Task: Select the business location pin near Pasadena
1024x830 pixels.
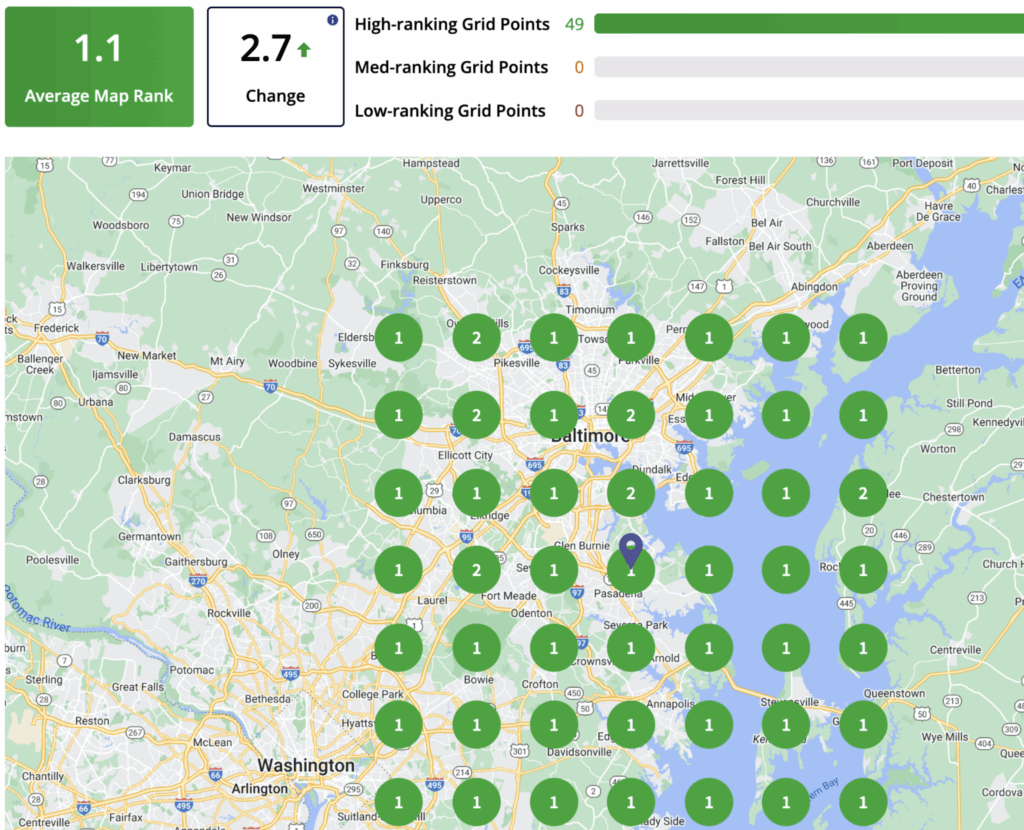Action: tap(631, 550)
